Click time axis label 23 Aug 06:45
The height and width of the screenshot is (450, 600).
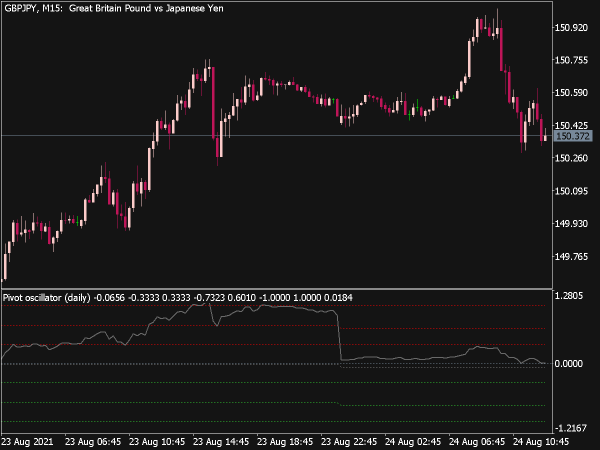coord(93,442)
